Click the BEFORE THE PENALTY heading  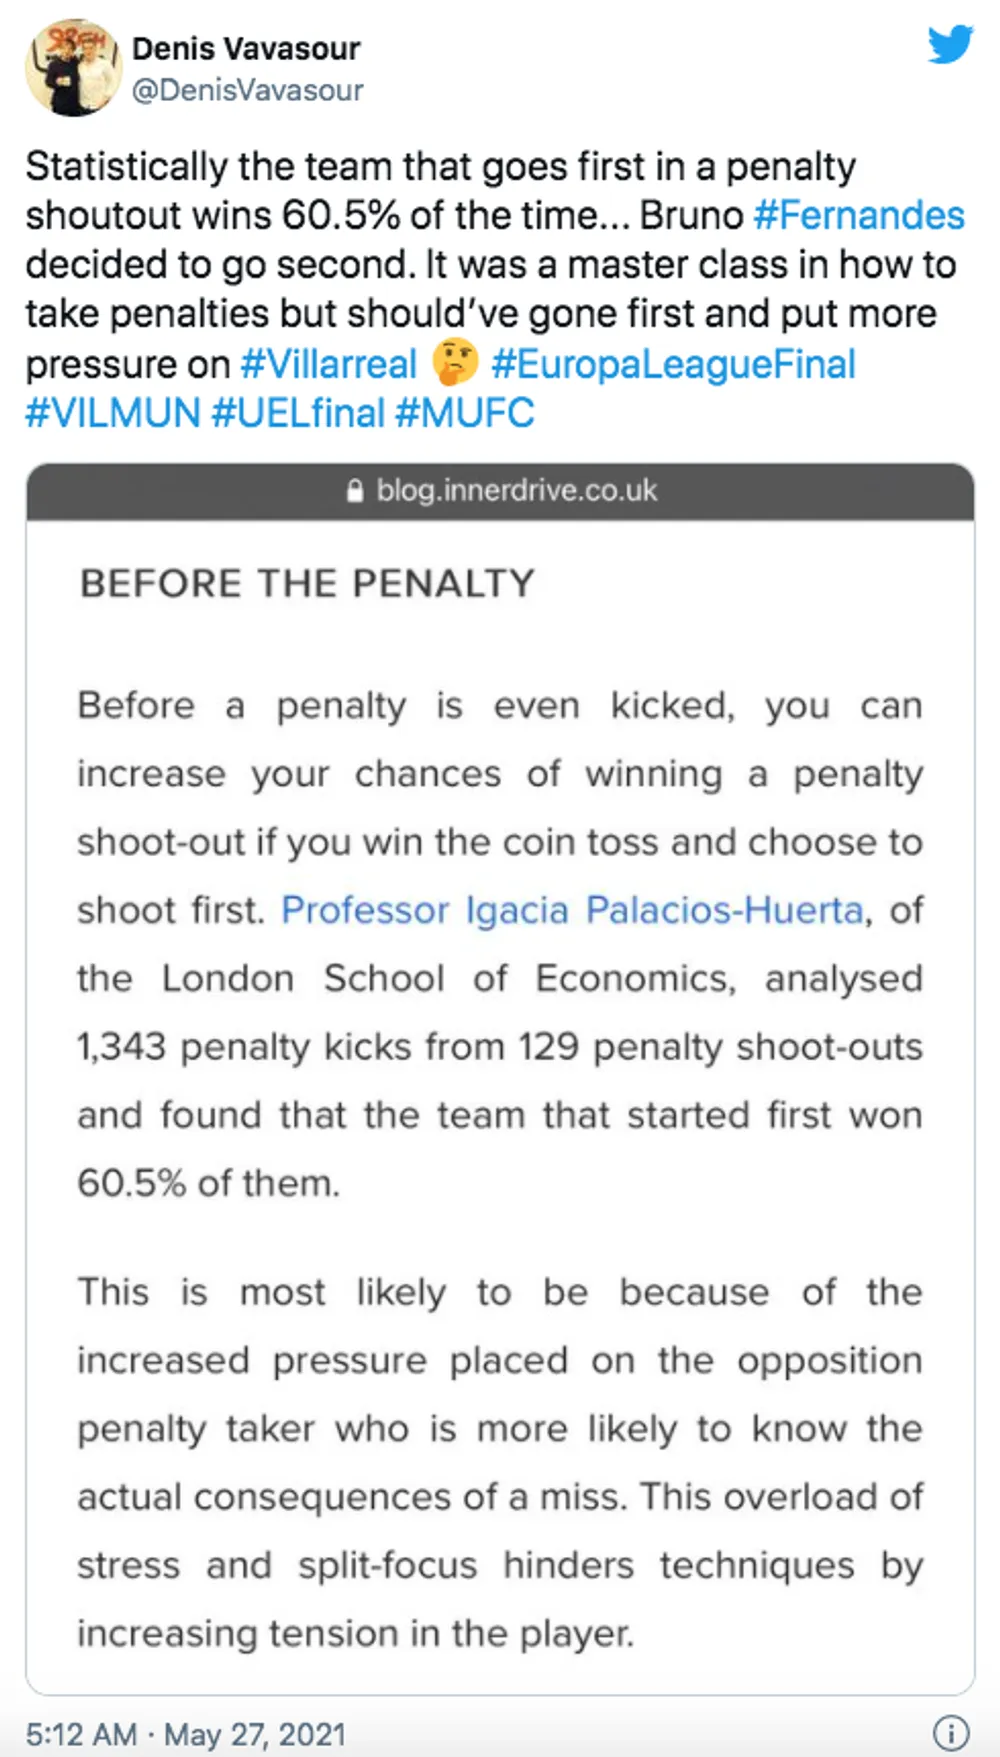[x=308, y=583]
